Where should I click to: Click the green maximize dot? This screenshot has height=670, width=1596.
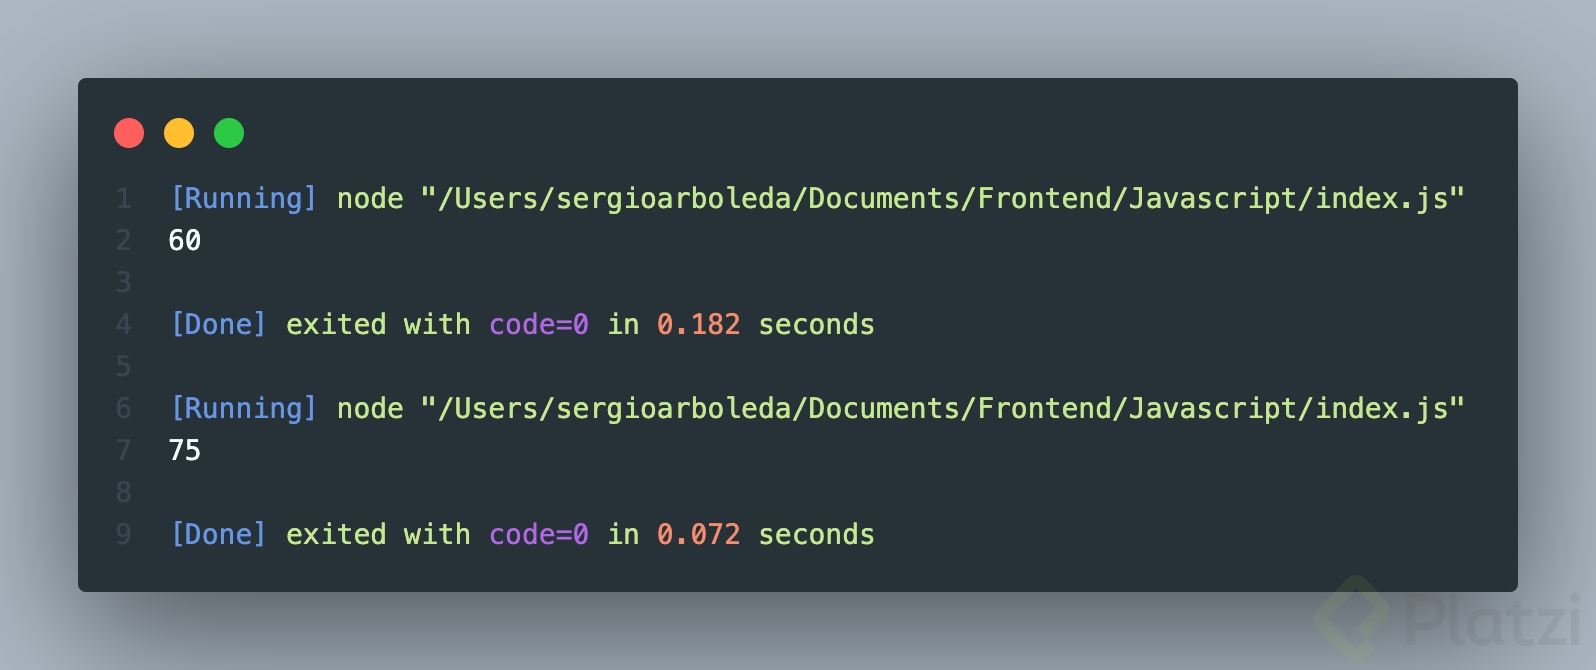point(229,133)
